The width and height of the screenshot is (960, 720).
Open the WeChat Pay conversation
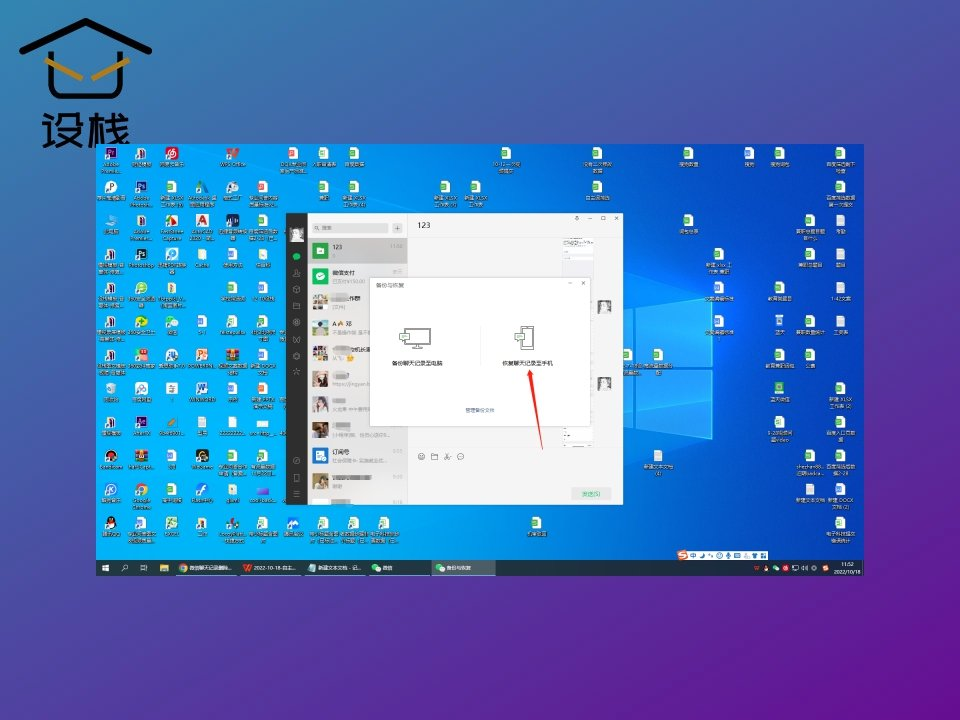coord(356,274)
